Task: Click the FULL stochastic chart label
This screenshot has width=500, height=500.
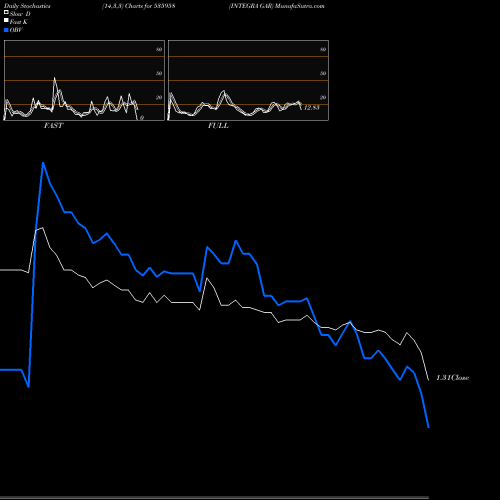Action: click(218, 126)
